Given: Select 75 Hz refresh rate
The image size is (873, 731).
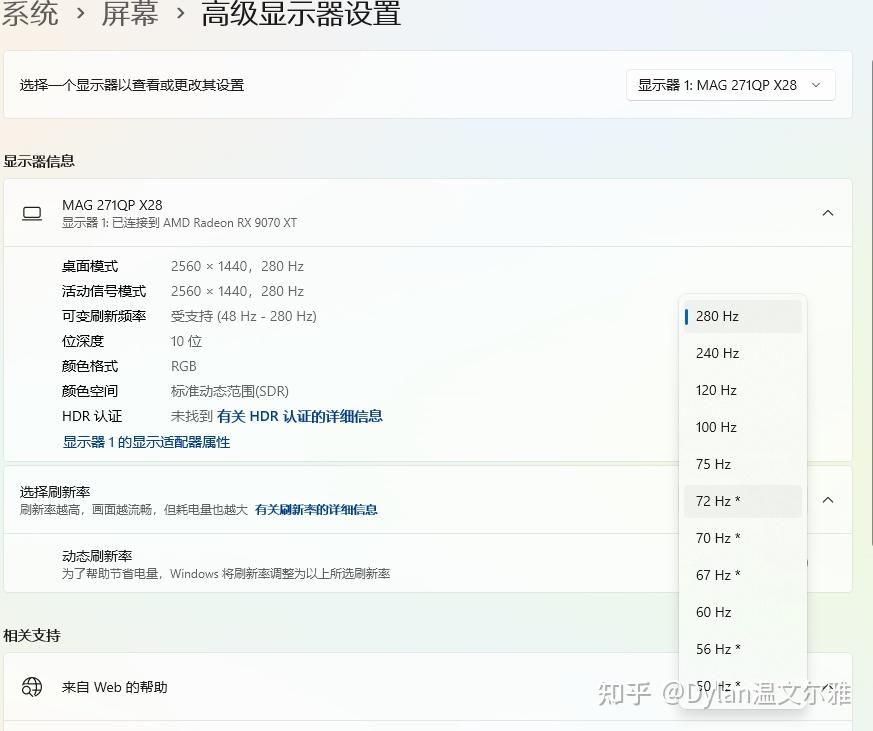Looking at the screenshot, I should 743,464.
